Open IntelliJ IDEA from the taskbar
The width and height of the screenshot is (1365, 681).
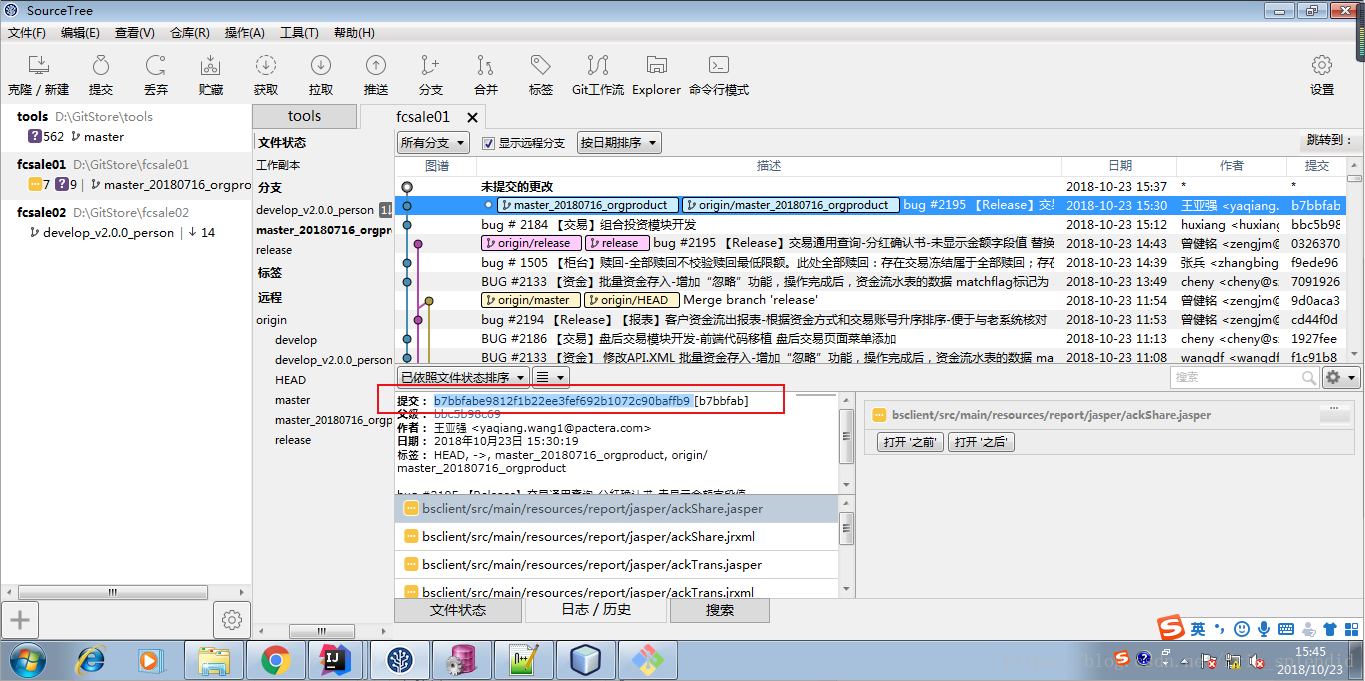(335, 660)
